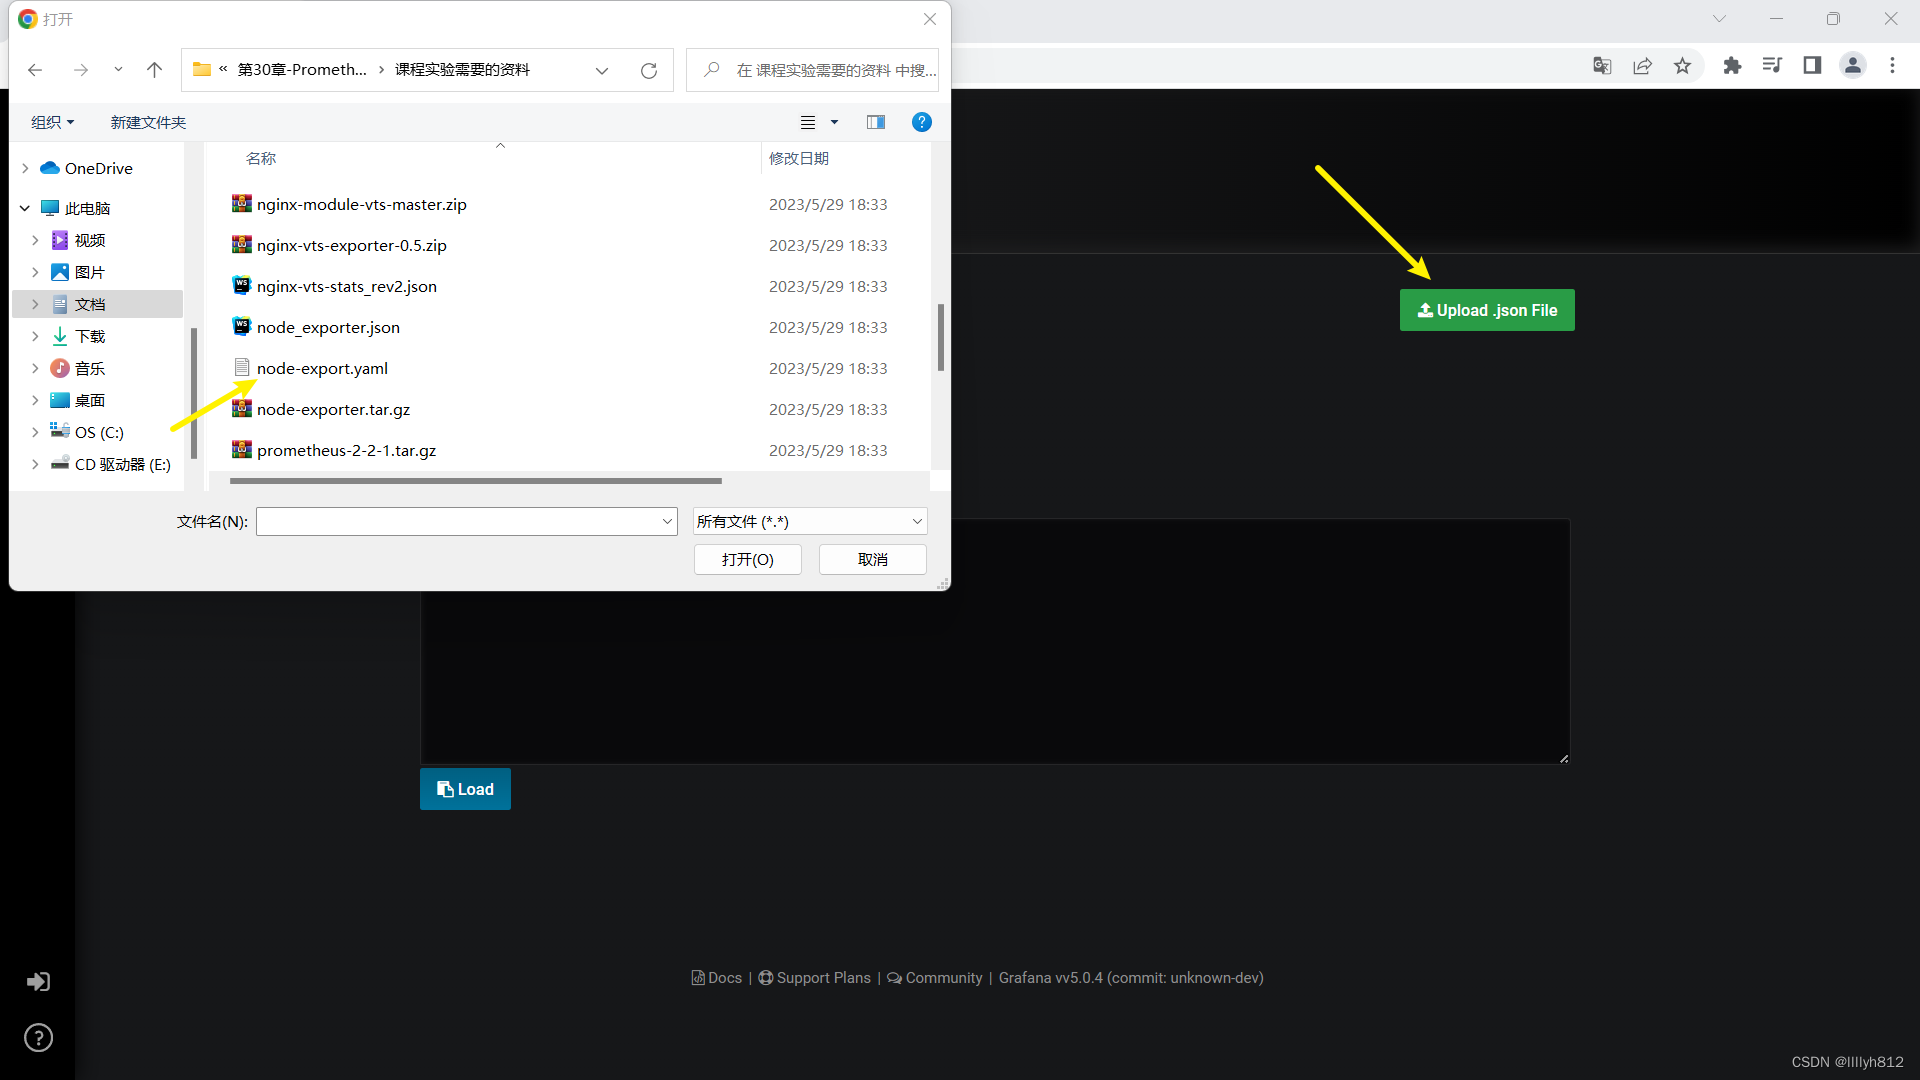Click the file list horizontal scrollbar

(x=476, y=481)
